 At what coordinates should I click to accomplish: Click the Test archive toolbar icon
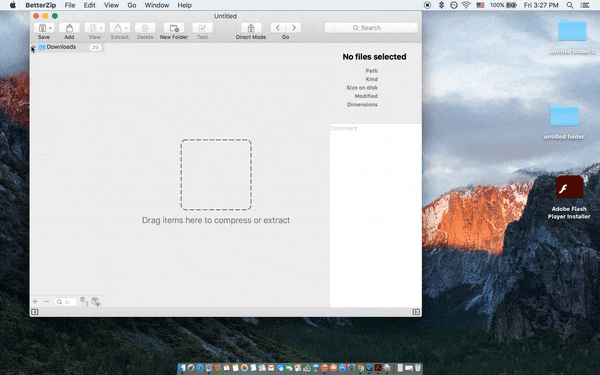pos(202,28)
